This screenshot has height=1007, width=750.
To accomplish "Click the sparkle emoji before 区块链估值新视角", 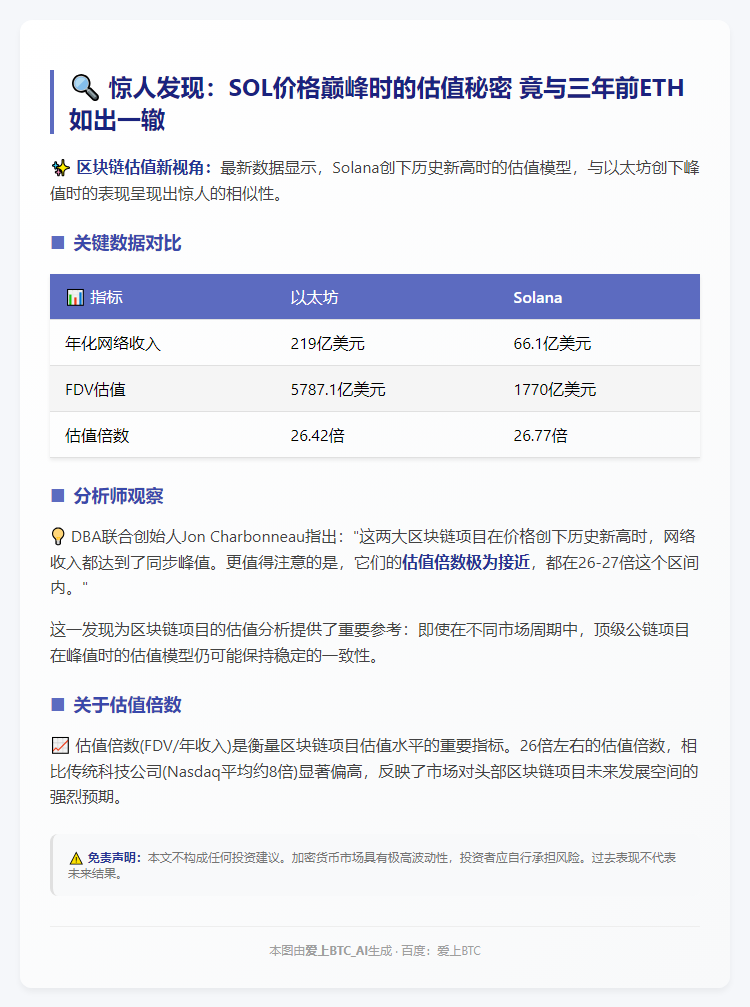I will (x=60, y=168).
